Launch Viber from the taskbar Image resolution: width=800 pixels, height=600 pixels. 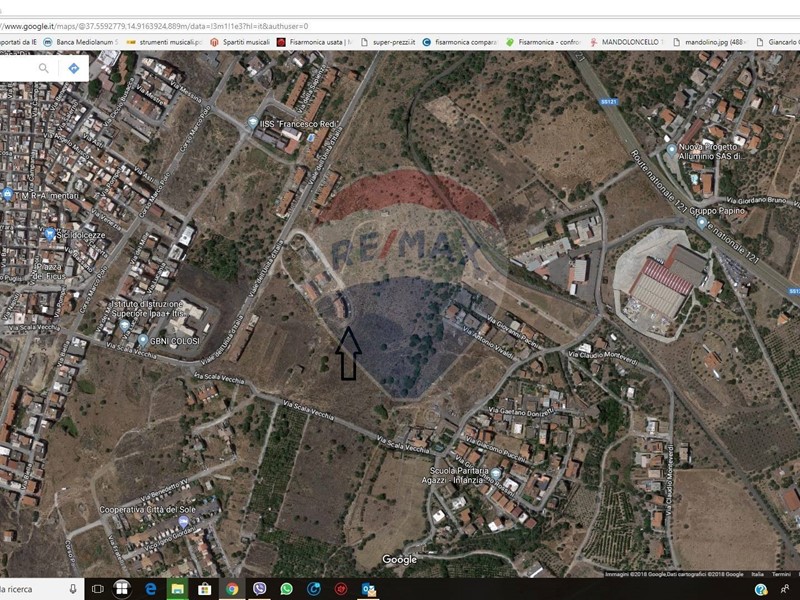(x=260, y=589)
